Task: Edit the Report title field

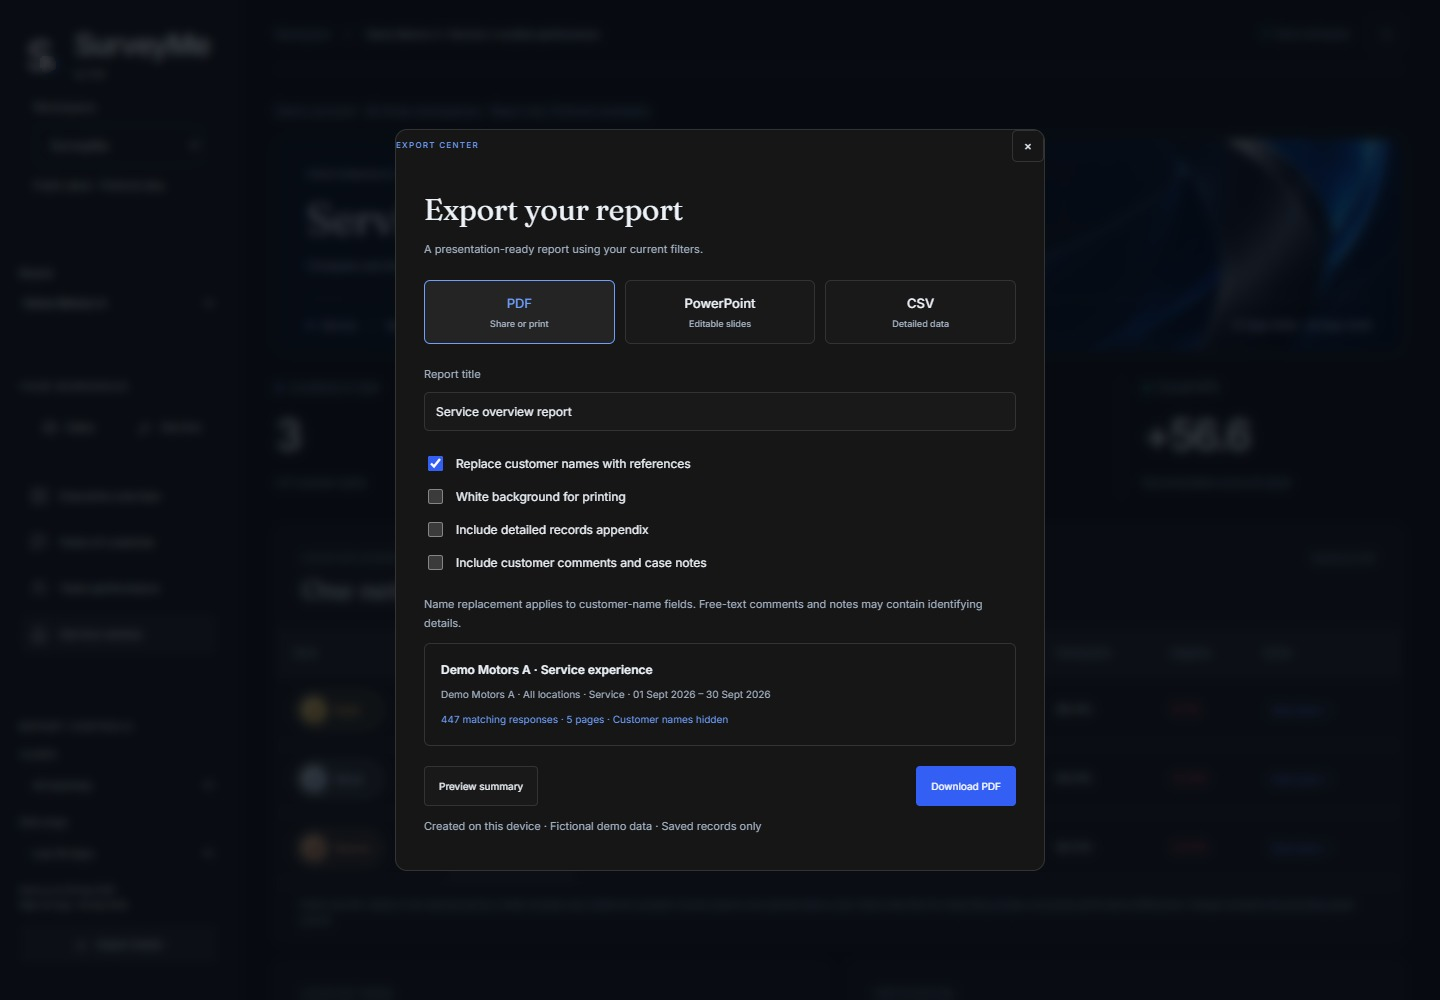Action: click(720, 412)
